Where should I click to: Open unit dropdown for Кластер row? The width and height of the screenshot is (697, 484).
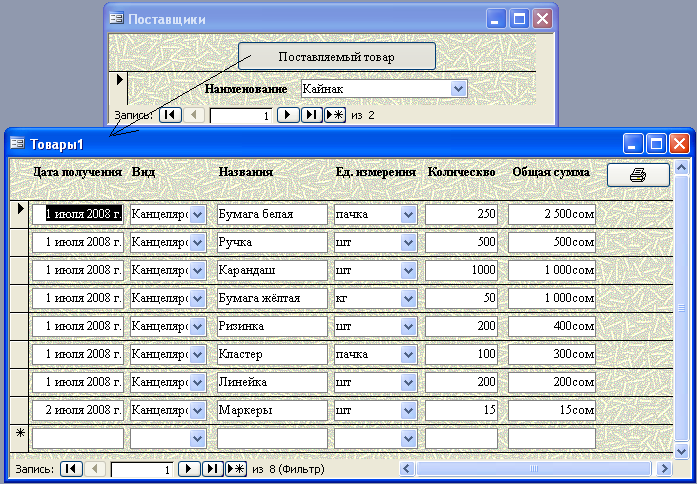pyautogui.click(x=408, y=354)
